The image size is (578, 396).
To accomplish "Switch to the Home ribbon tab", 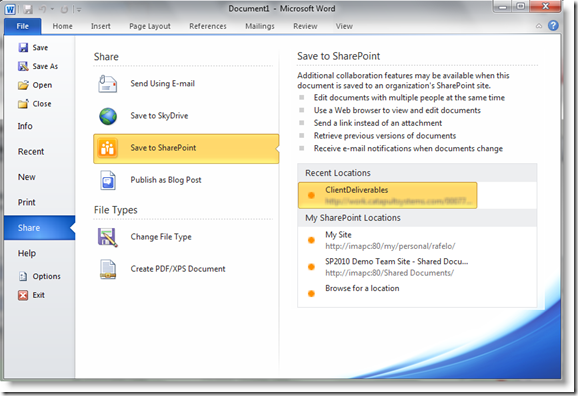I will (62, 26).
